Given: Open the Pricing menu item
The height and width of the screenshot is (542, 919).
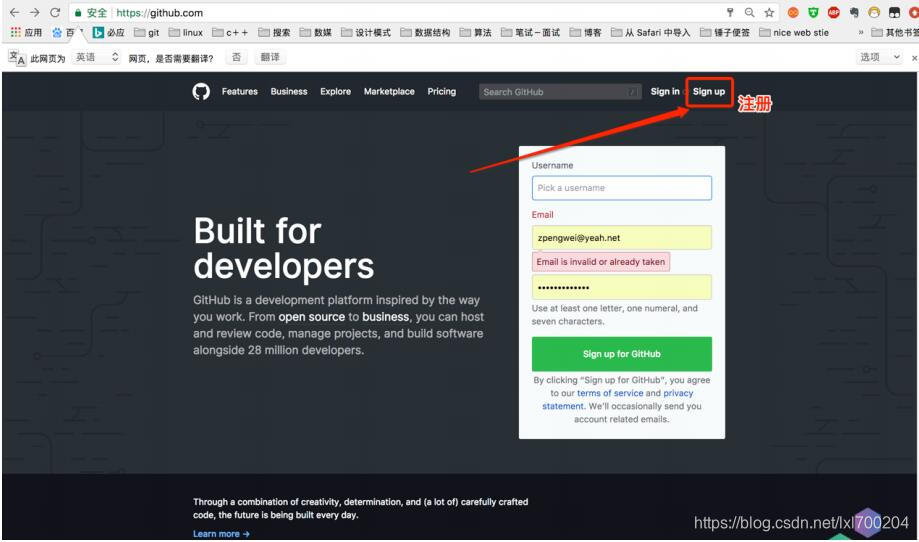Looking at the screenshot, I should [441, 91].
